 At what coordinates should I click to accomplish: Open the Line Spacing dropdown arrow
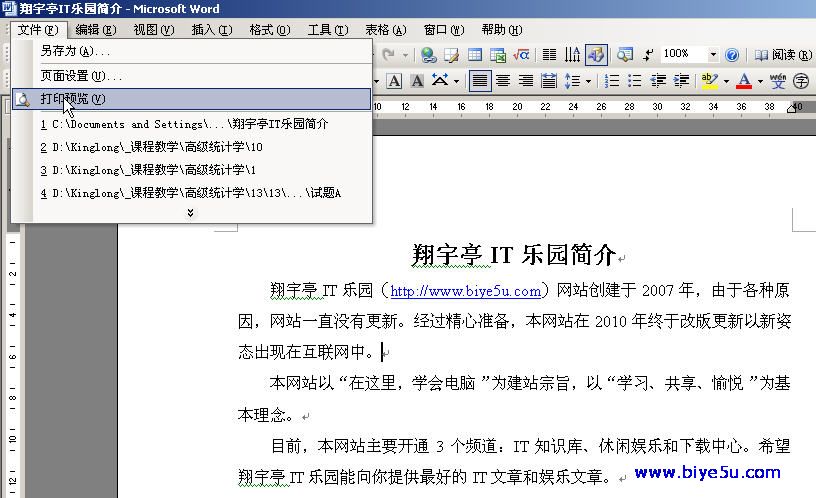click(589, 81)
